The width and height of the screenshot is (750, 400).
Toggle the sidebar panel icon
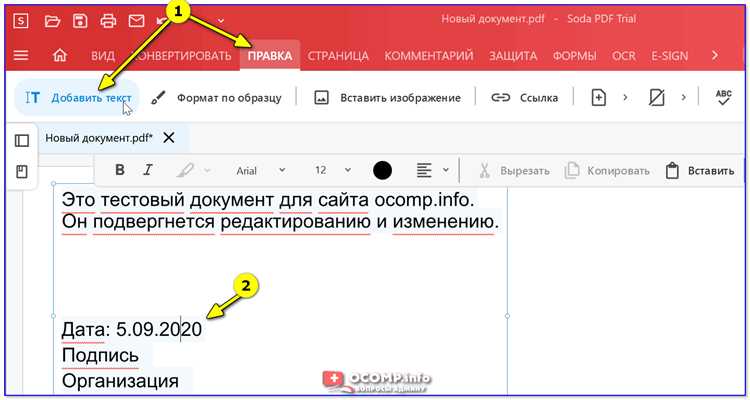click(22, 140)
